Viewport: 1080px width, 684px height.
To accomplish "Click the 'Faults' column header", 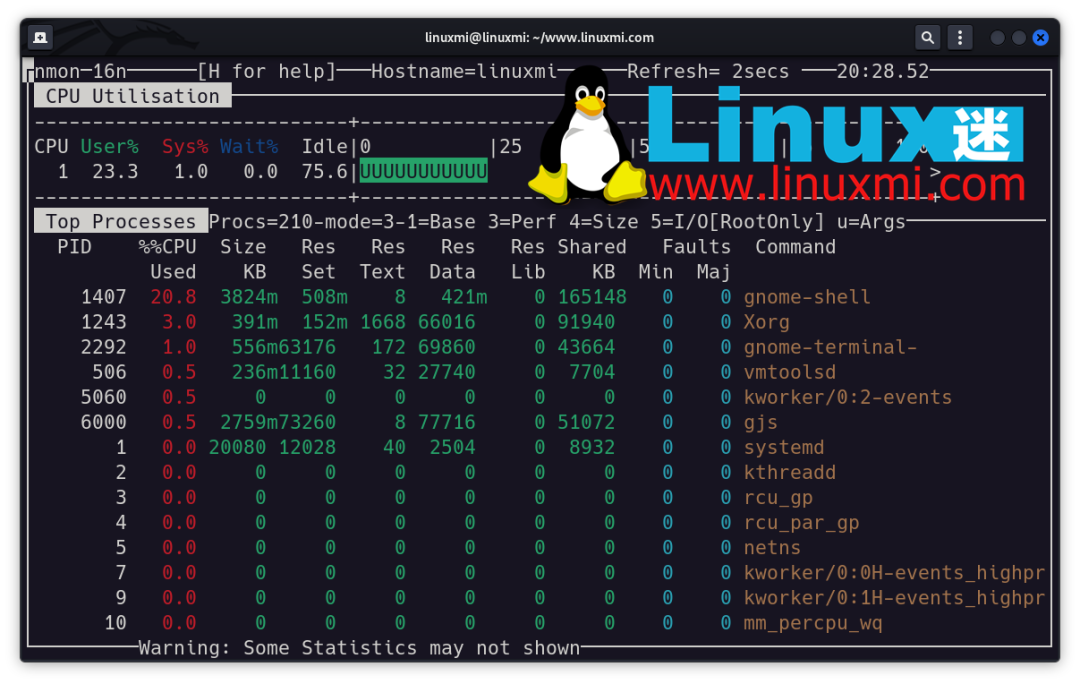I will coord(696,247).
